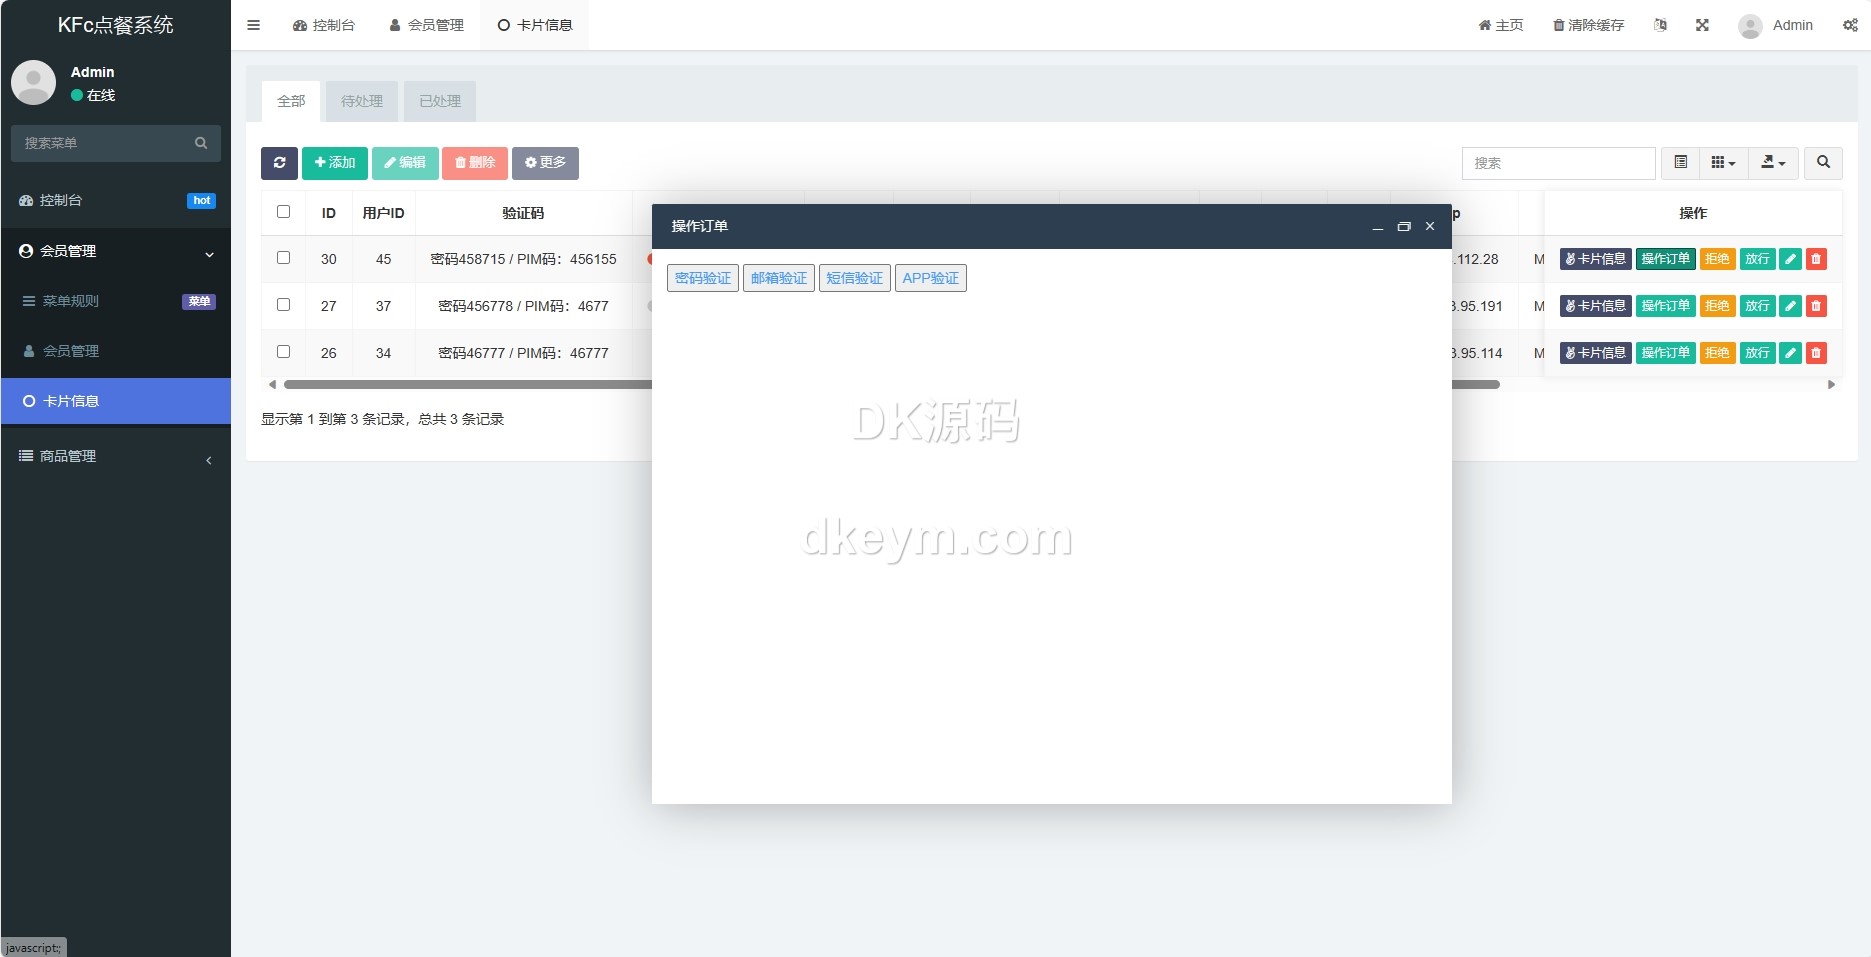The image size is (1871, 957).
Task: Open the columns grid dropdown
Action: 1723,163
